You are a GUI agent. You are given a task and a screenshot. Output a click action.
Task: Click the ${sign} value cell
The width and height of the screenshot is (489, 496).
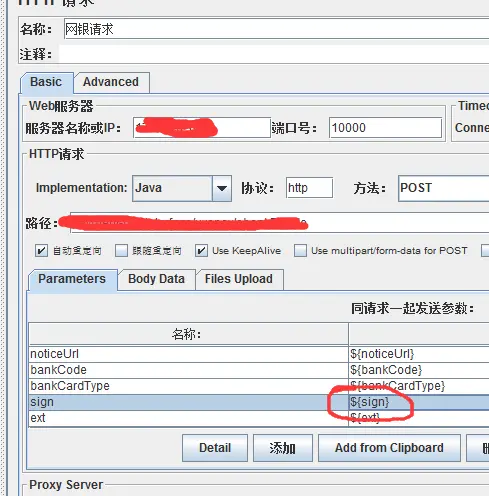click(x=419, y=402)
